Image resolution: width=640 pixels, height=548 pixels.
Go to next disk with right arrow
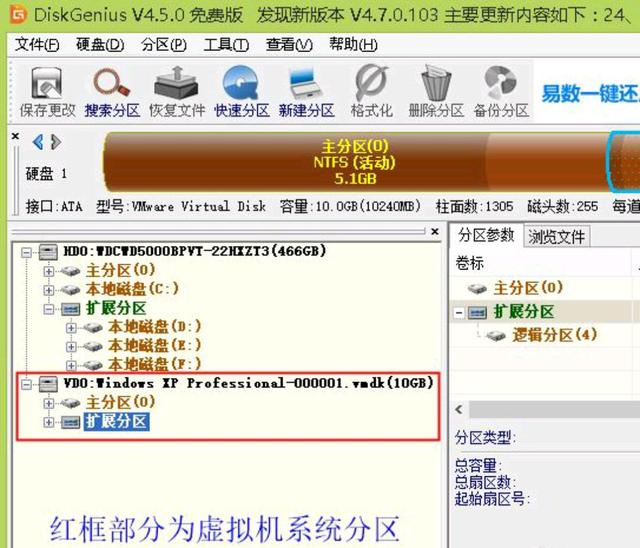click(x=56, y=142)
